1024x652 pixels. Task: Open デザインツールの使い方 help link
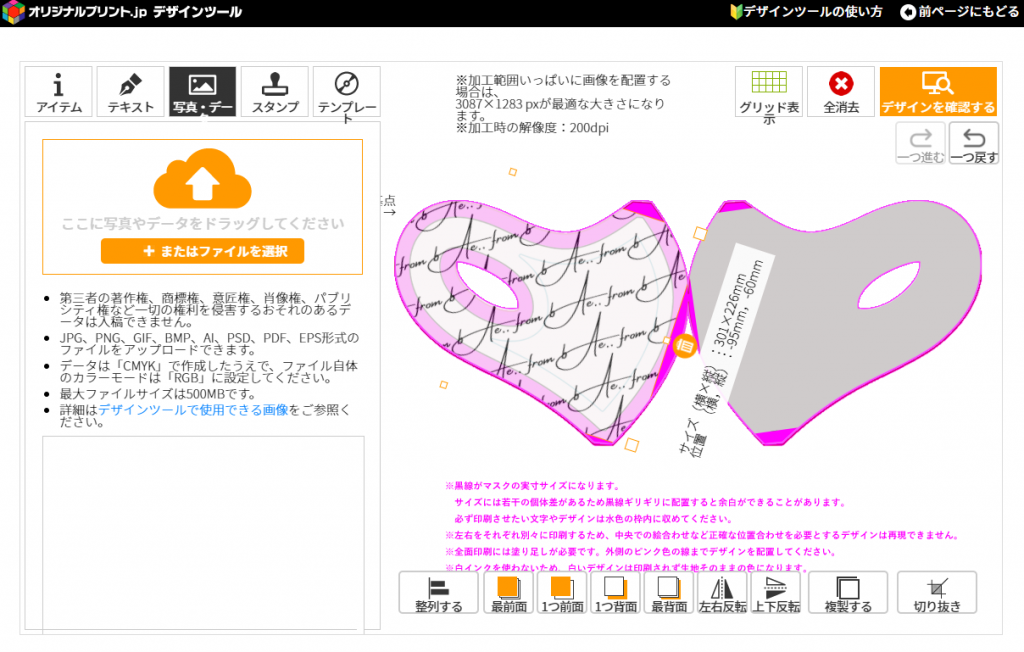point(807,12)
